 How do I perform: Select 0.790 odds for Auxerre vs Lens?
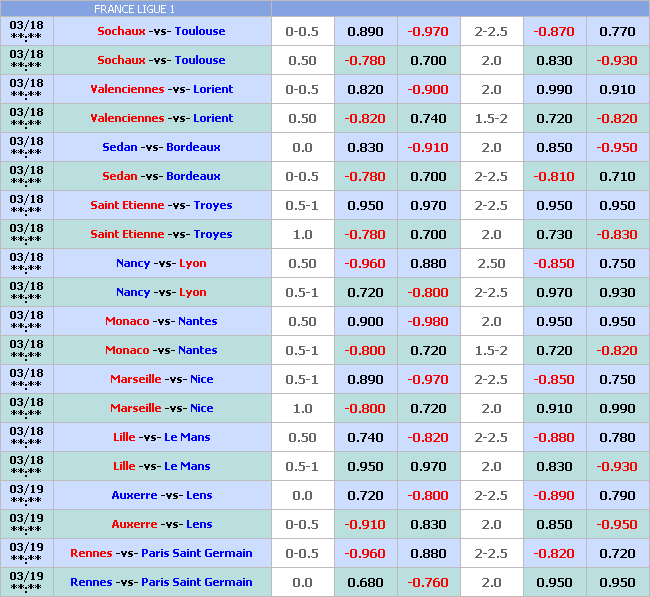tap(617, 495)
